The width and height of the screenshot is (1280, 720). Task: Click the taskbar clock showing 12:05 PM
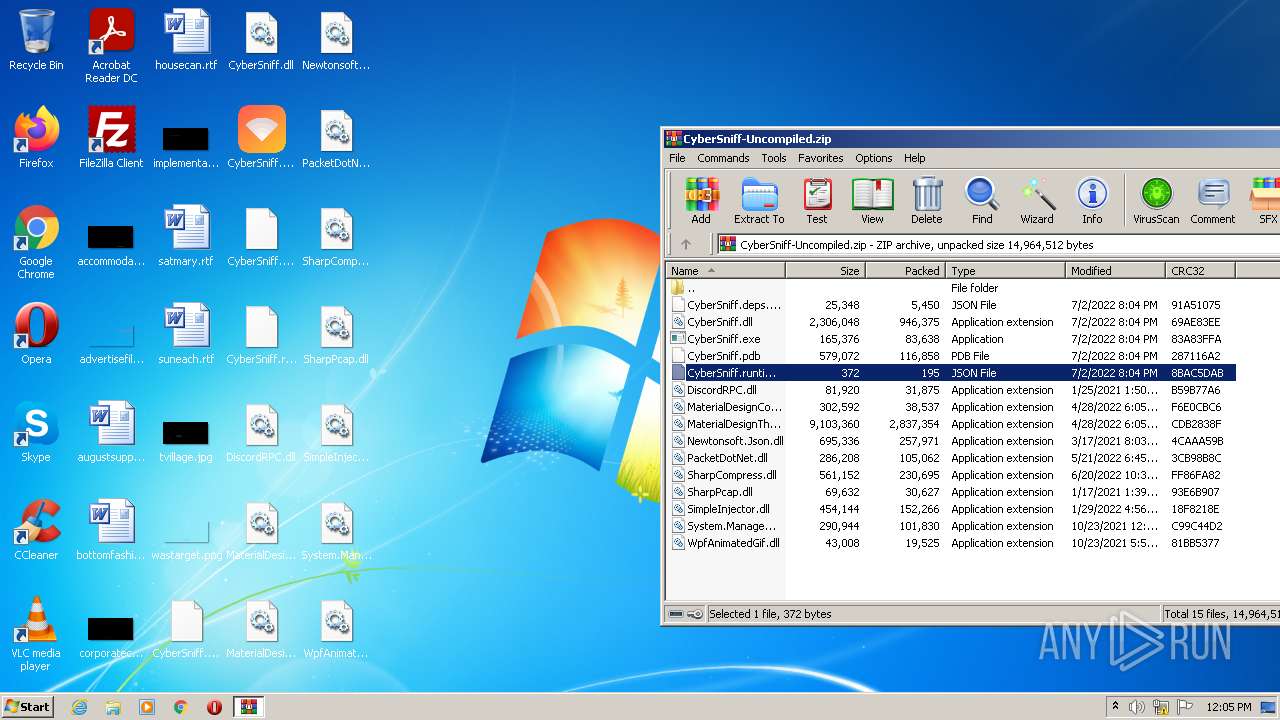[1228, 707]
